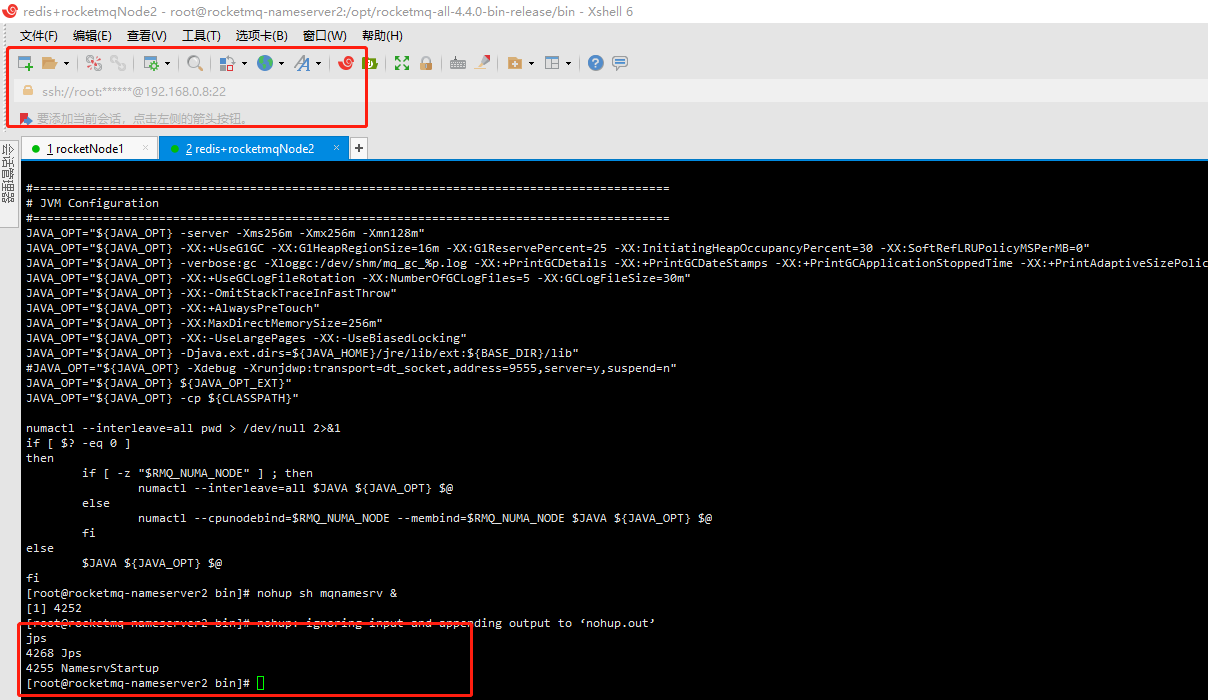Click the '#JAVA_OPT -Xdebug' commented line
The image size is (1208, 700).
[x=351, y=368]
